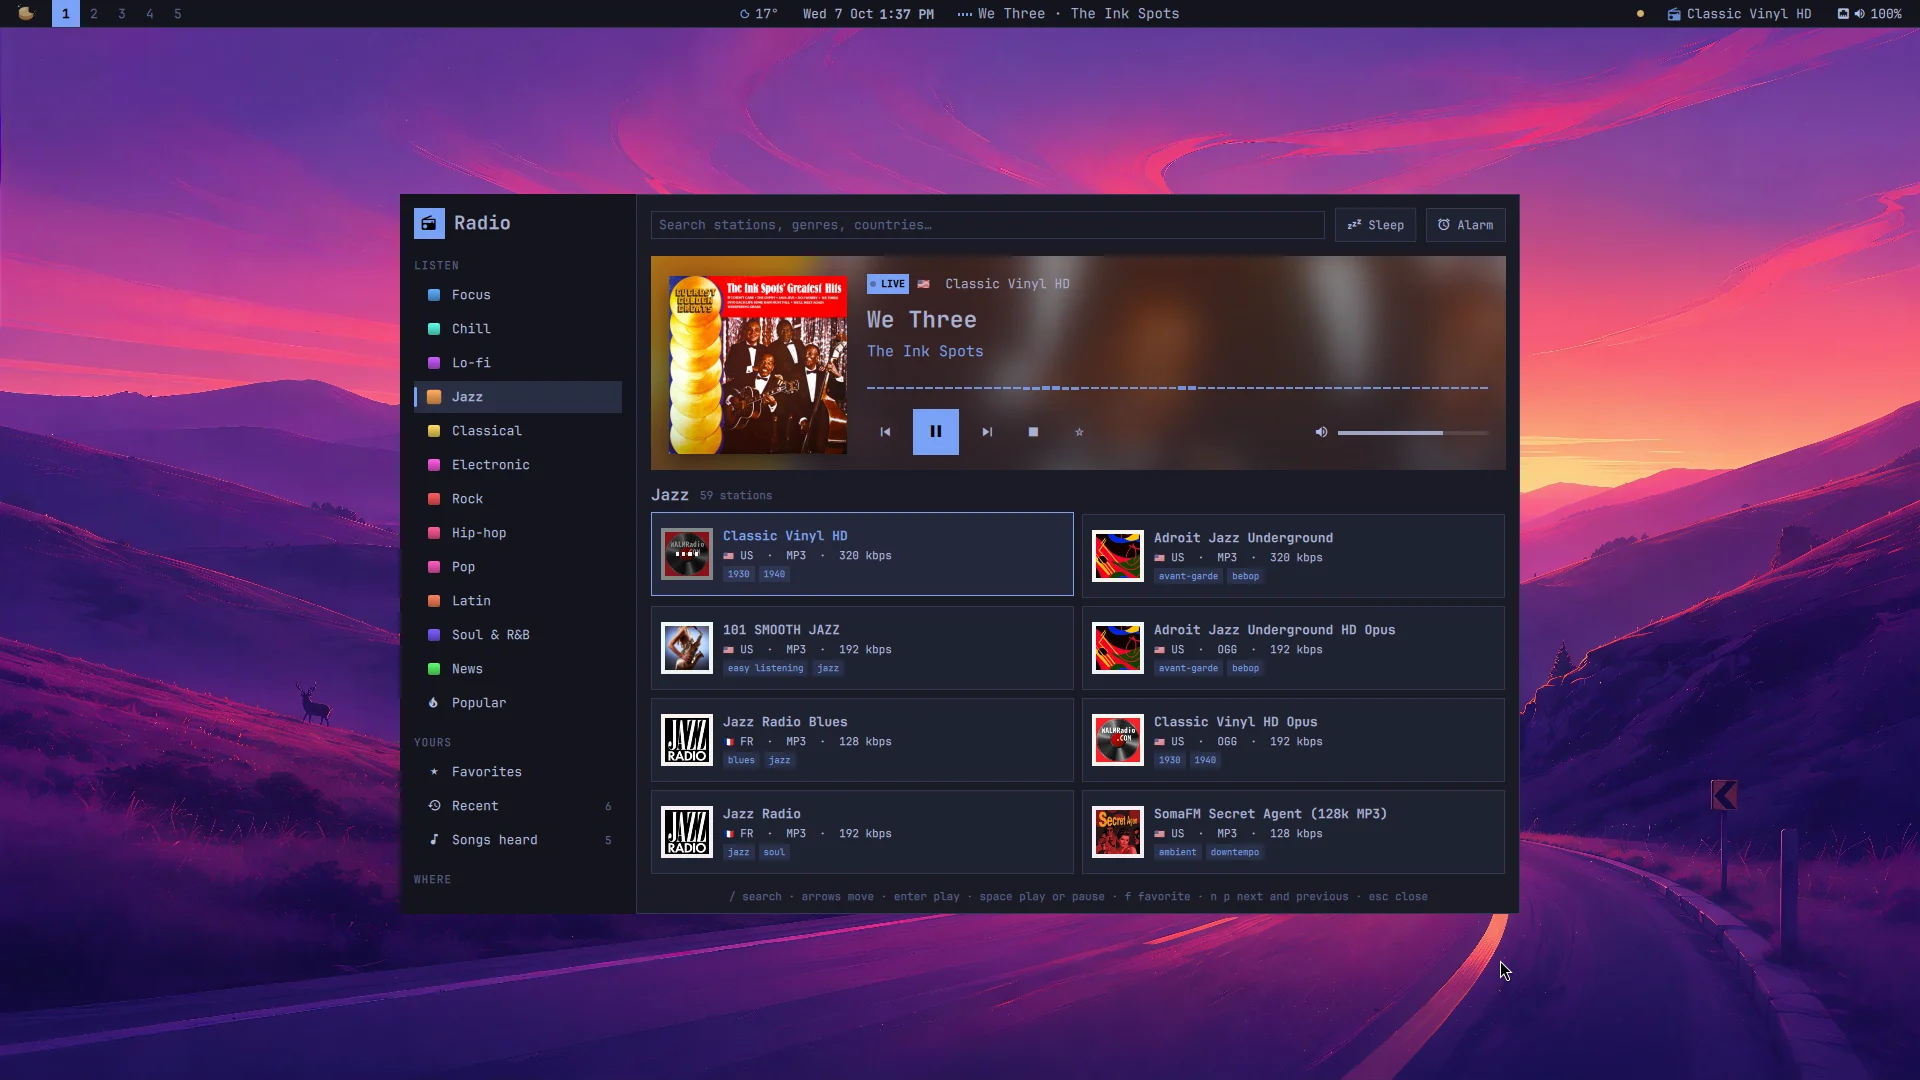Play the Jazz Radio Blues station
This screenshot has height=1080, width=1920.
click(862, 740)
